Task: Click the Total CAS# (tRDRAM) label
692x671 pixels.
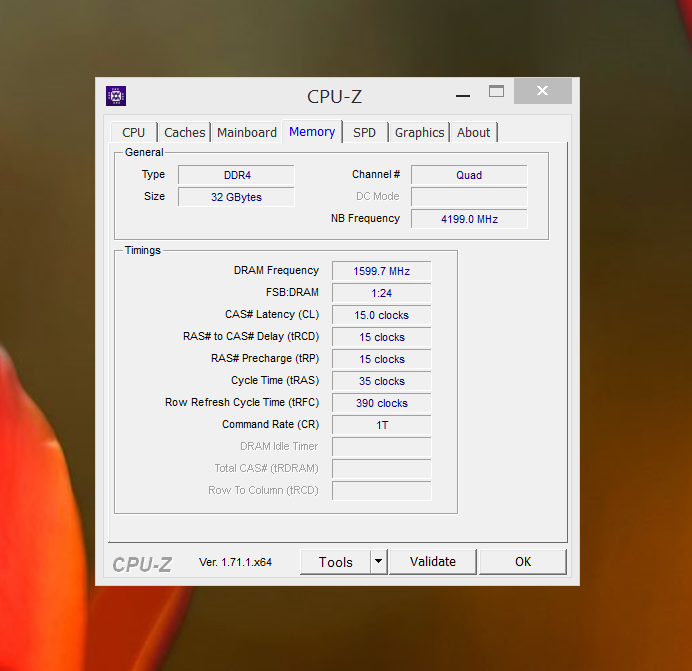Action: [267, 468]
